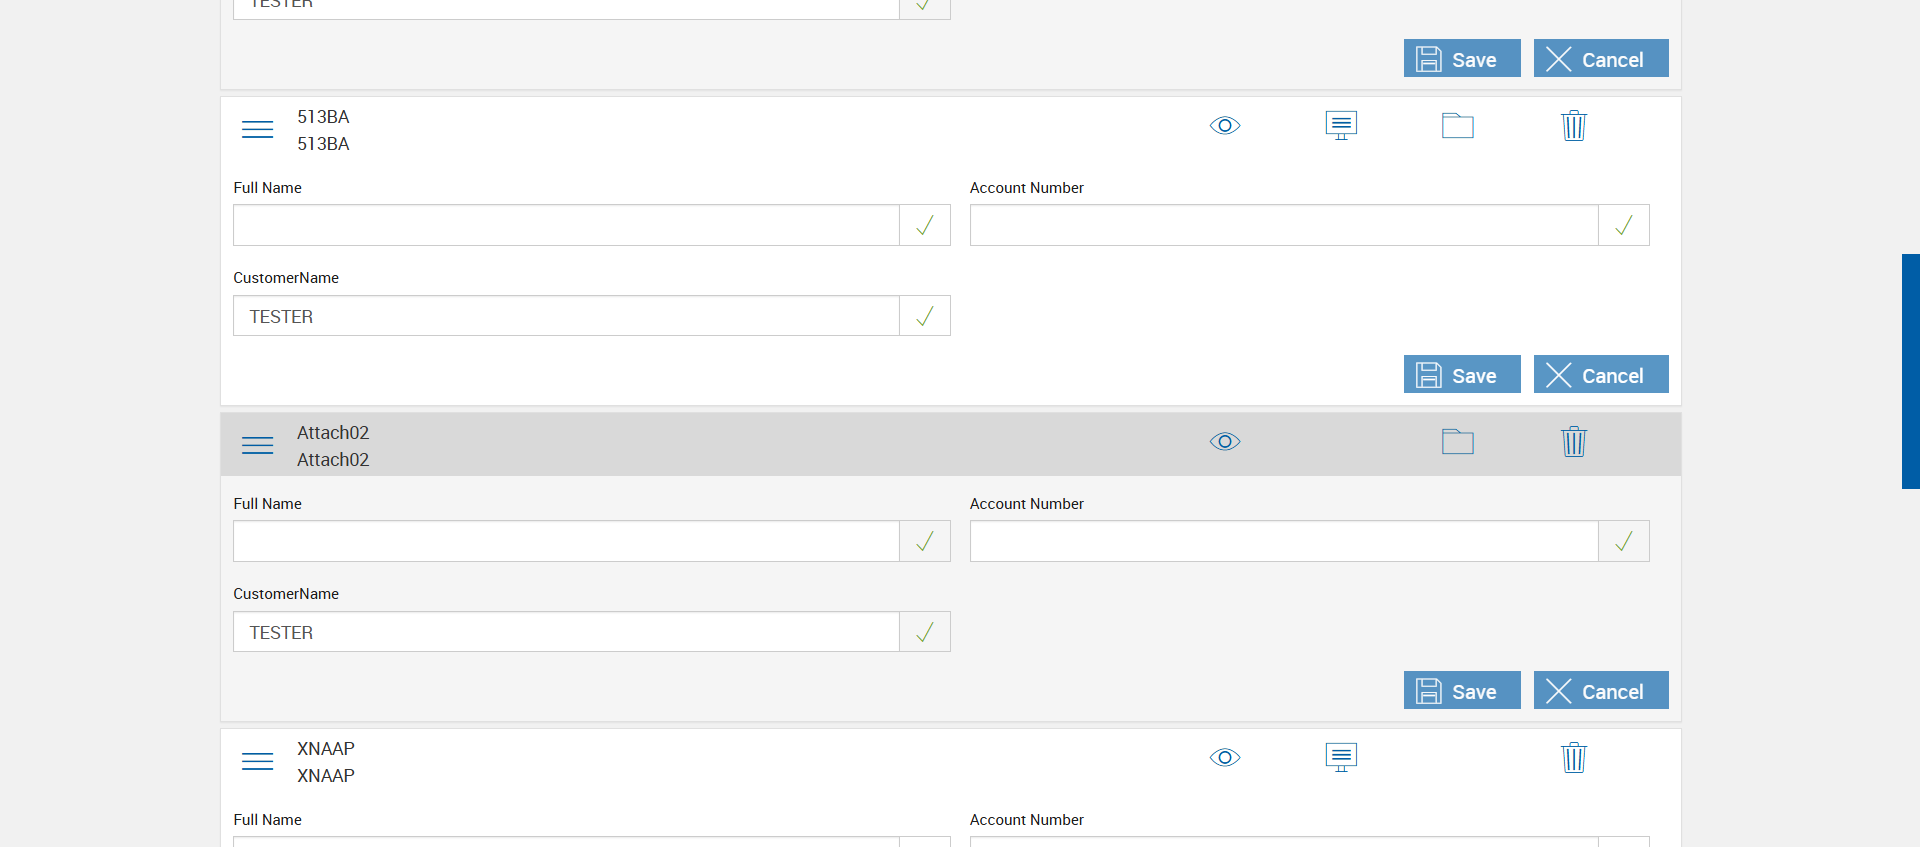Image resolution: width=1920 pixels, height=847 pixels.
Task: Toggle the eye icon for Attach02
Action: click(x=1225, y=442)
